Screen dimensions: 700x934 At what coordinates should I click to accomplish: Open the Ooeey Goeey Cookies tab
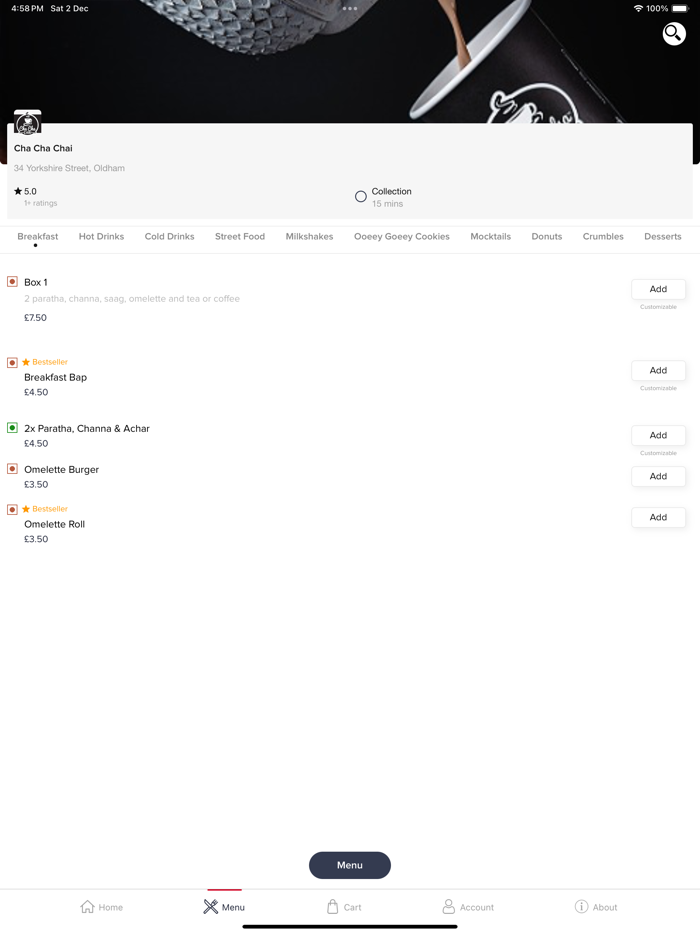[x=402, y=236]
